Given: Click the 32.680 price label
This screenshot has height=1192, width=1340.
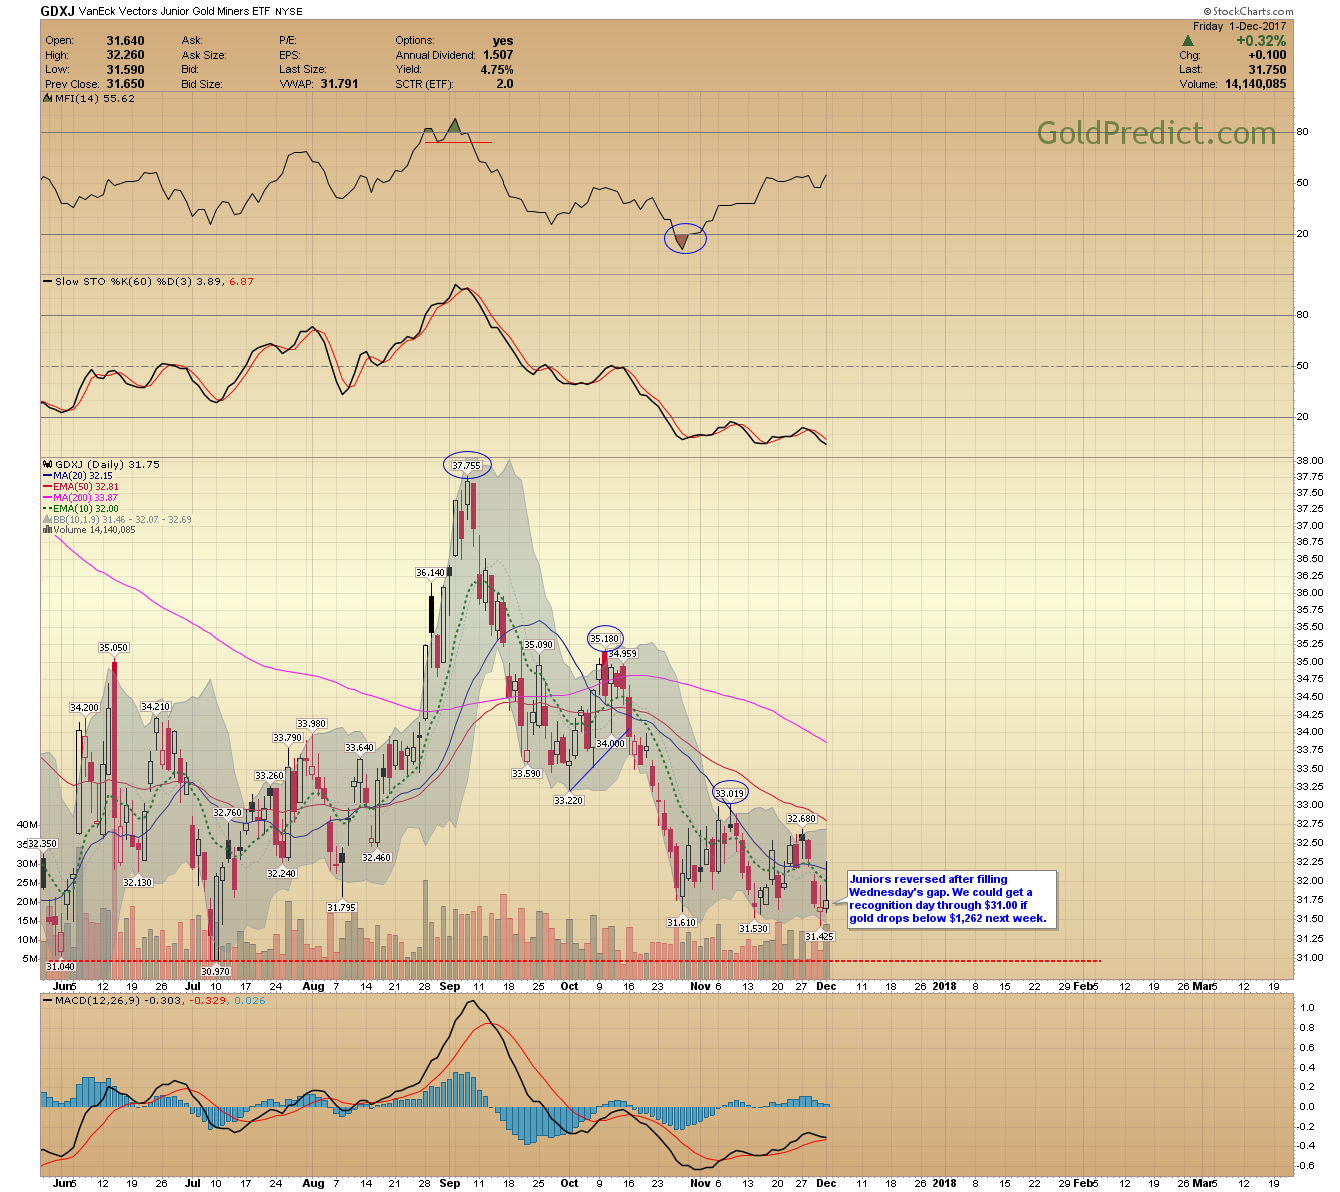Looking at the screenshot, I should click(802, 819).
